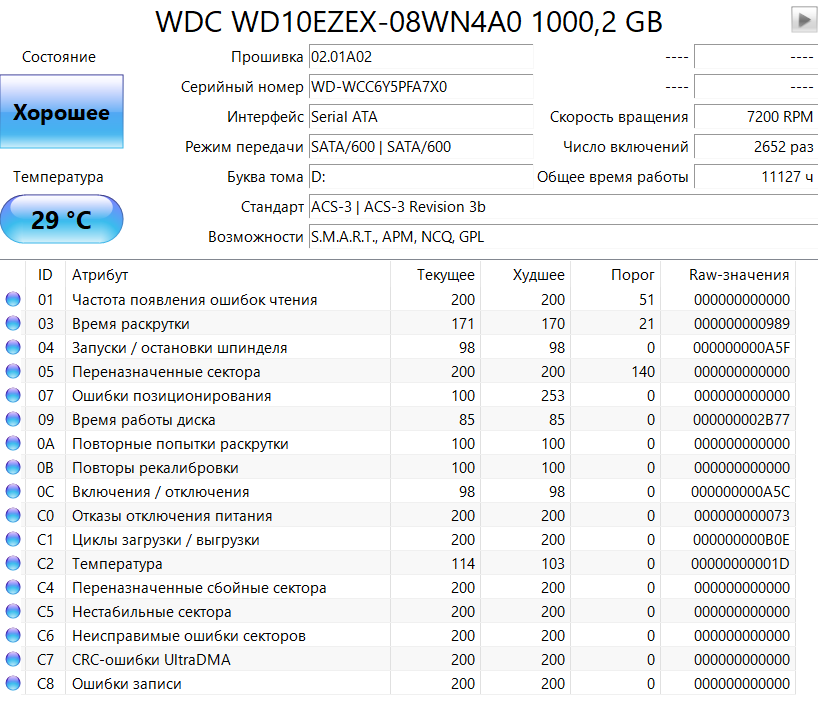The width and height of the screenshot is (818, 712).
Task: Click the Интерфейс field Serial ATA
Action: coord(421,117)
